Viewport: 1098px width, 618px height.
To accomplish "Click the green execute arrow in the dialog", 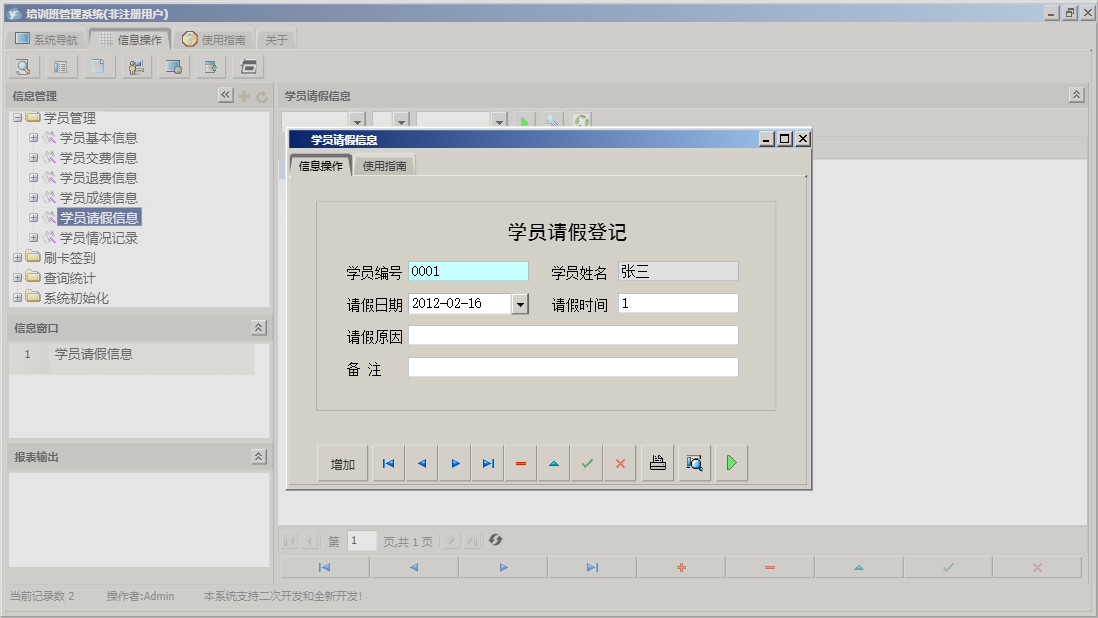I will [731, 462].
